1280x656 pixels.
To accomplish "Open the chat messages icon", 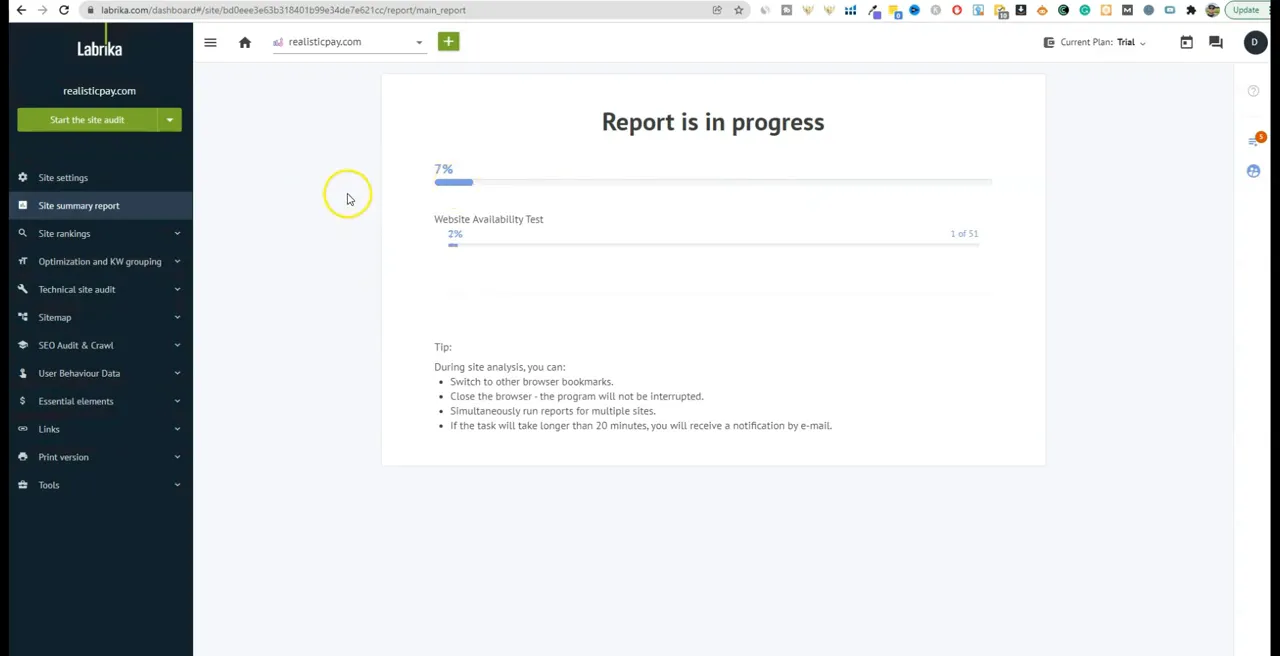I will click(x=1216, y=41).
